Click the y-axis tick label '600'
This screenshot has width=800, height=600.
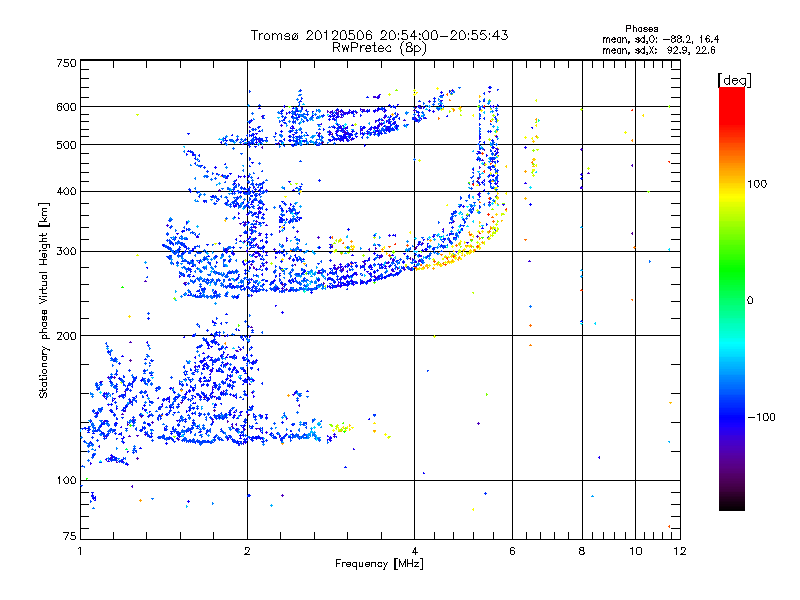66,107
